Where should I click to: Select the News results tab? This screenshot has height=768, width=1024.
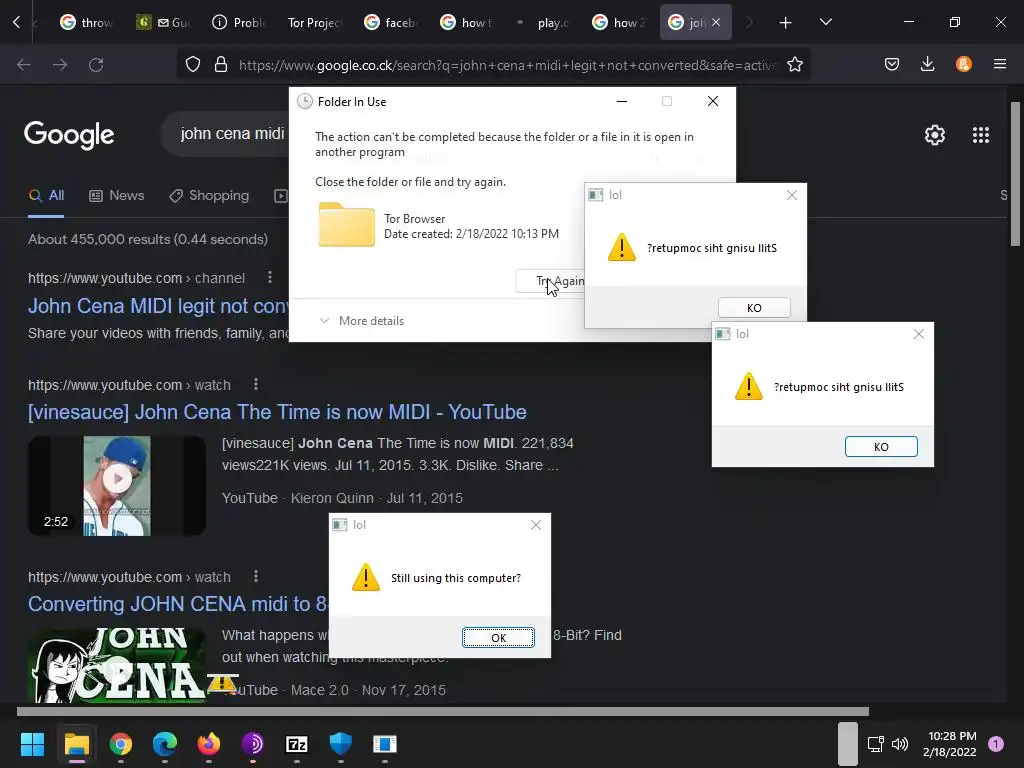(x=117, y=196)
